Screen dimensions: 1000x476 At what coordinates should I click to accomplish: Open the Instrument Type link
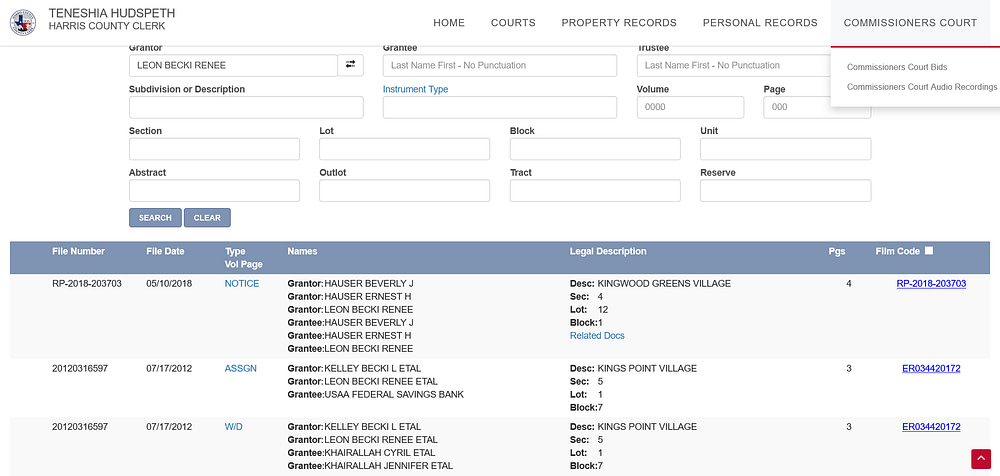coord(415,89)
